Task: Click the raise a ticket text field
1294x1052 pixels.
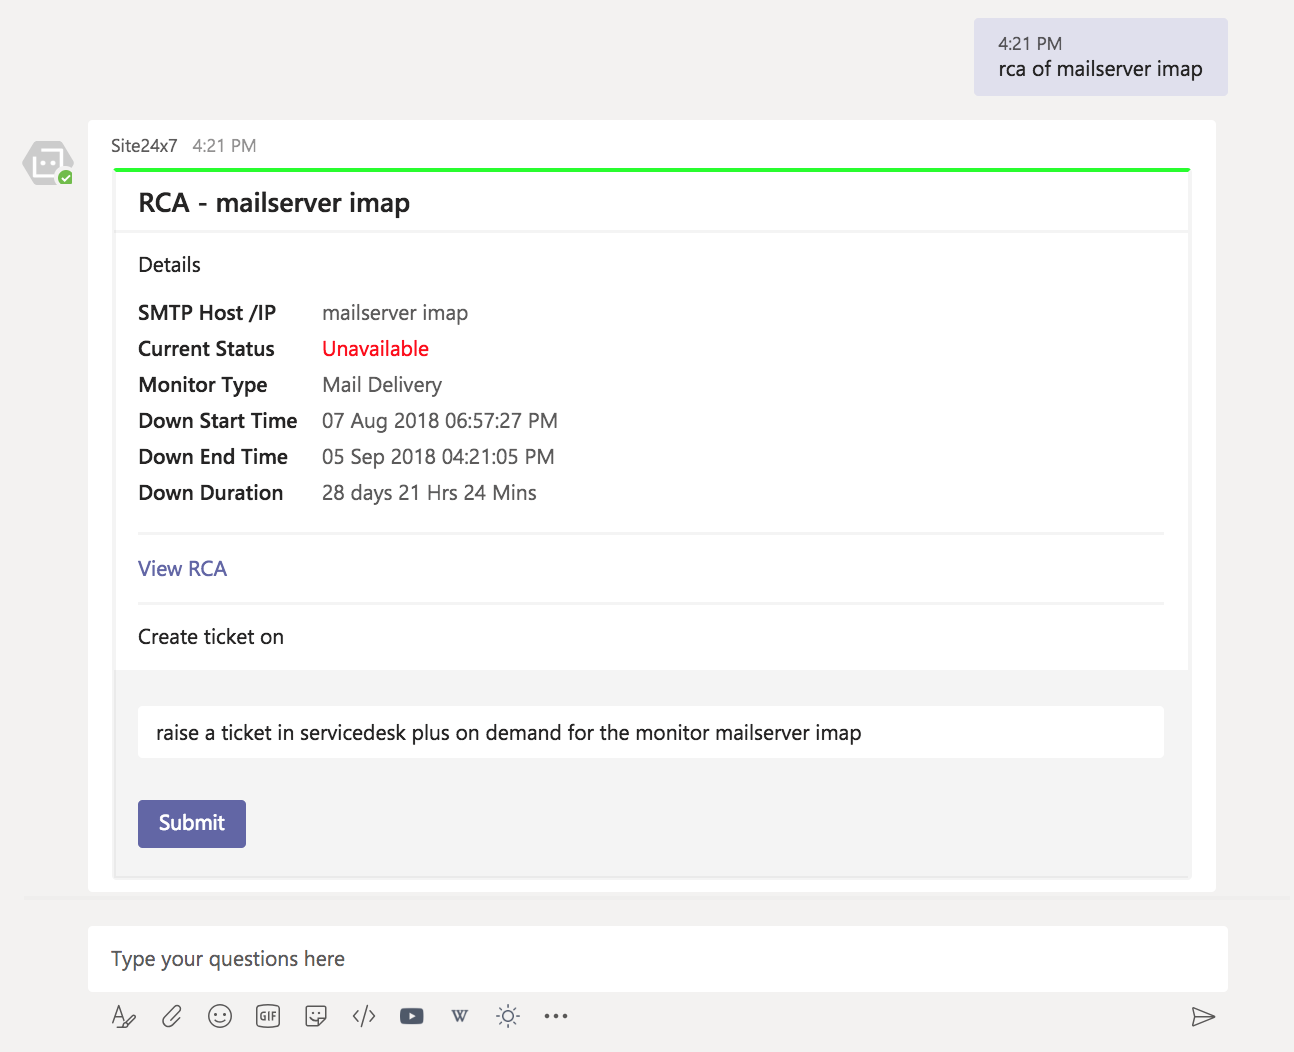Action: click(650, 733)
